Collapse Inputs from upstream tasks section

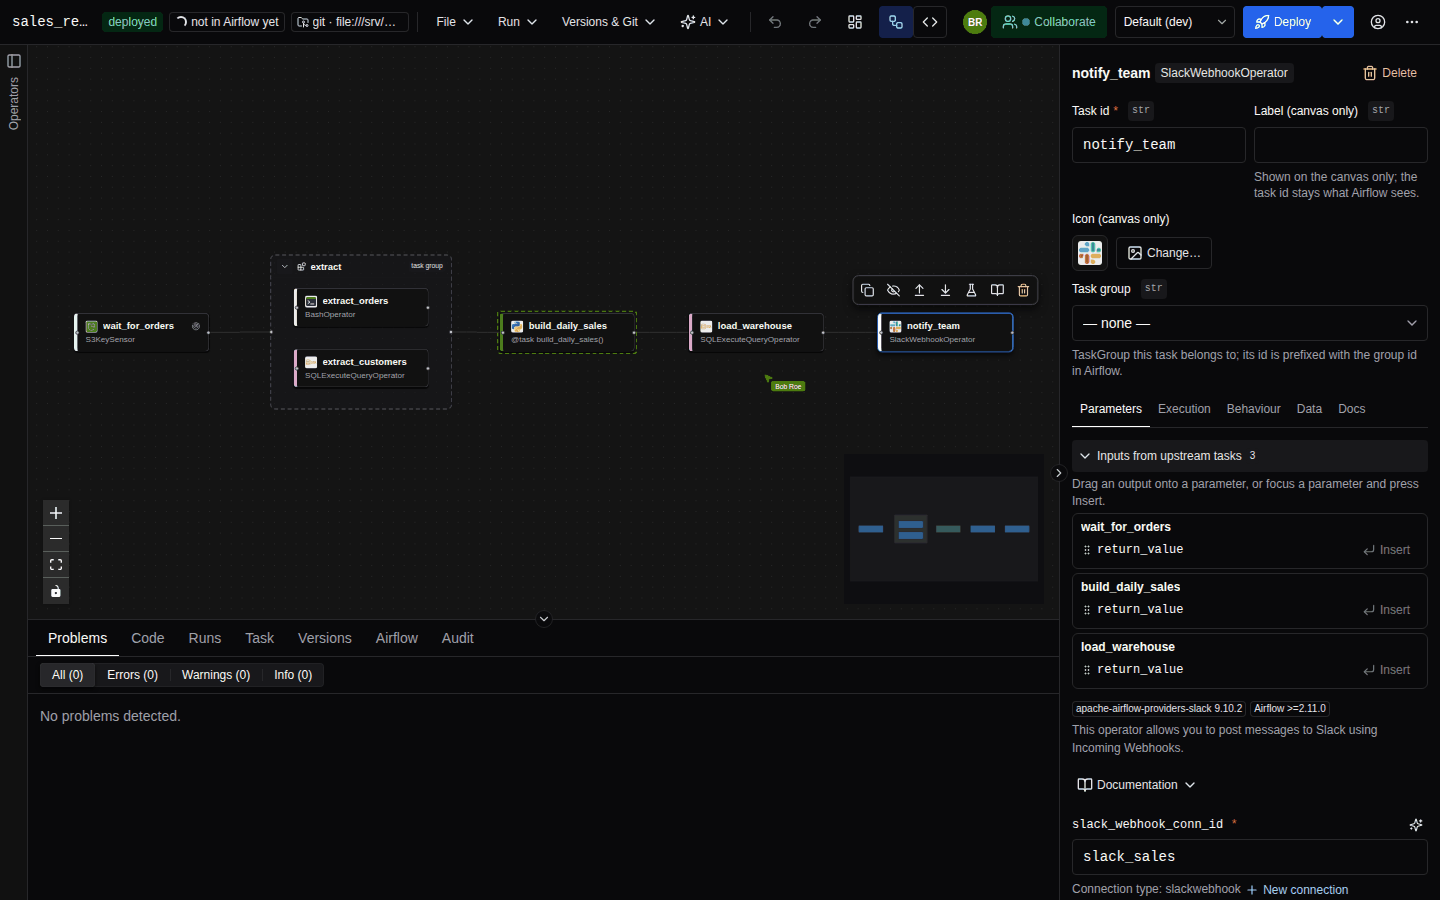coord(1249,456)
